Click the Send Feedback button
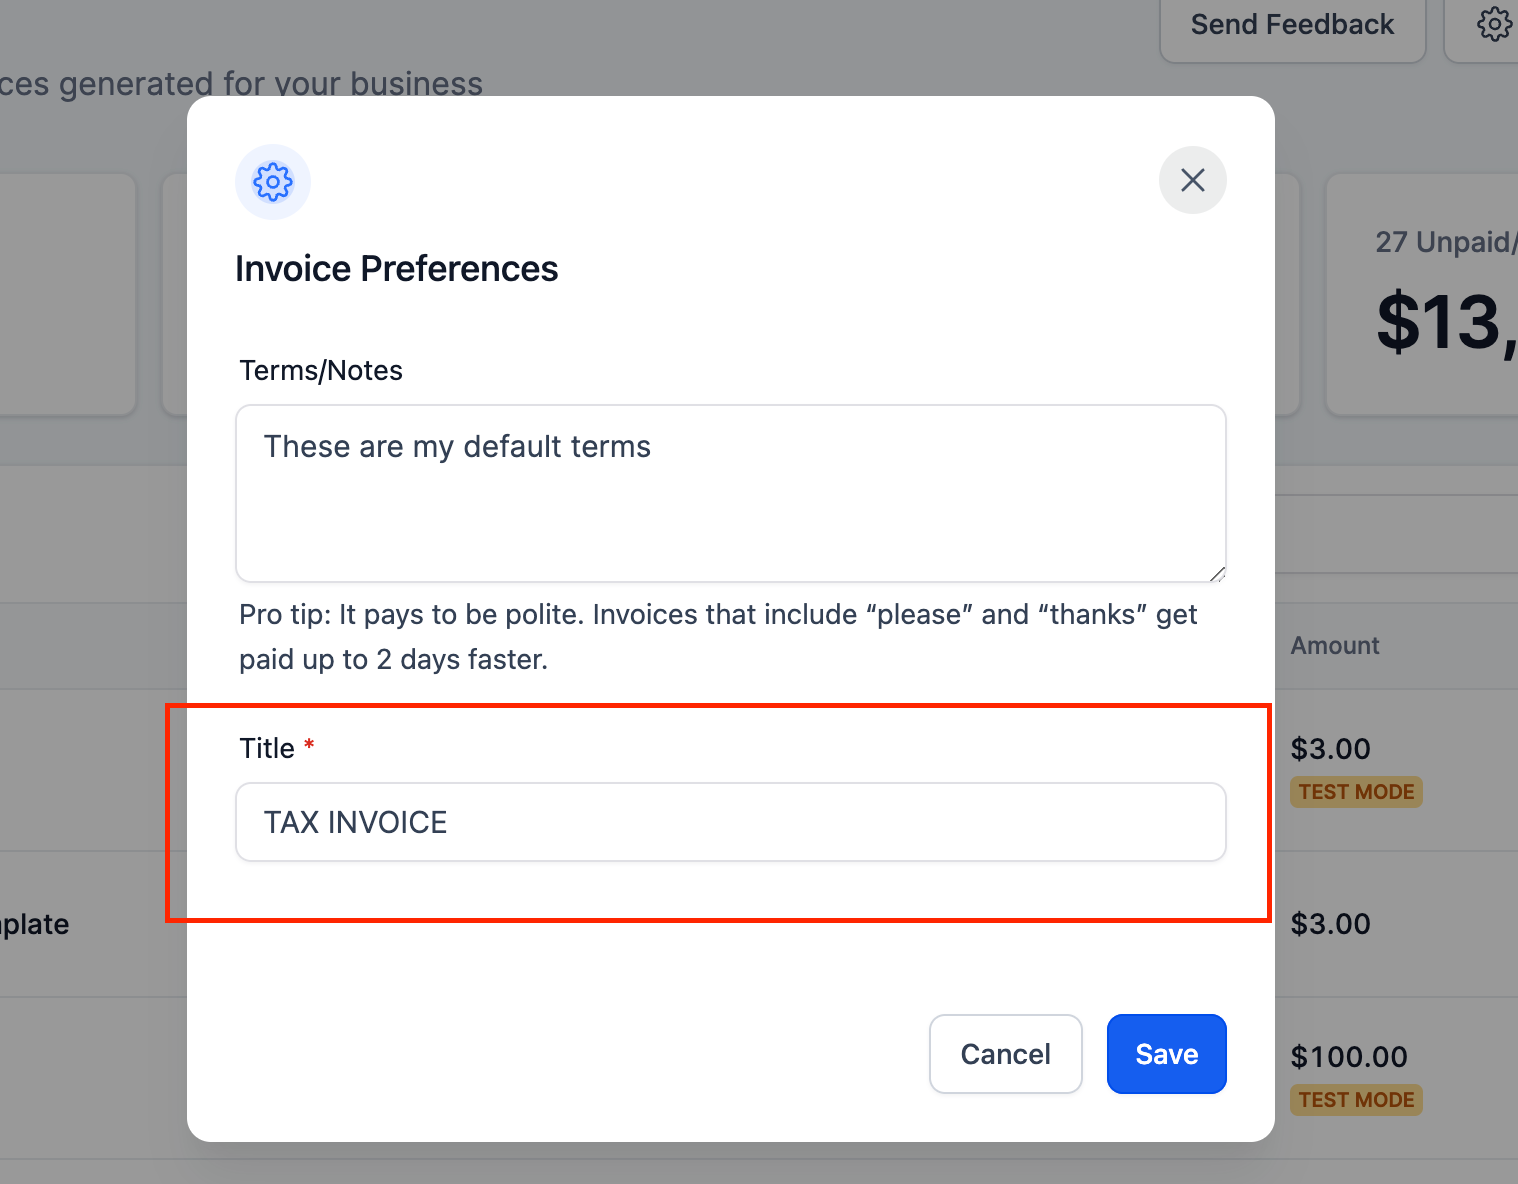The image size is (1518, 1184). coord(1292,25)
